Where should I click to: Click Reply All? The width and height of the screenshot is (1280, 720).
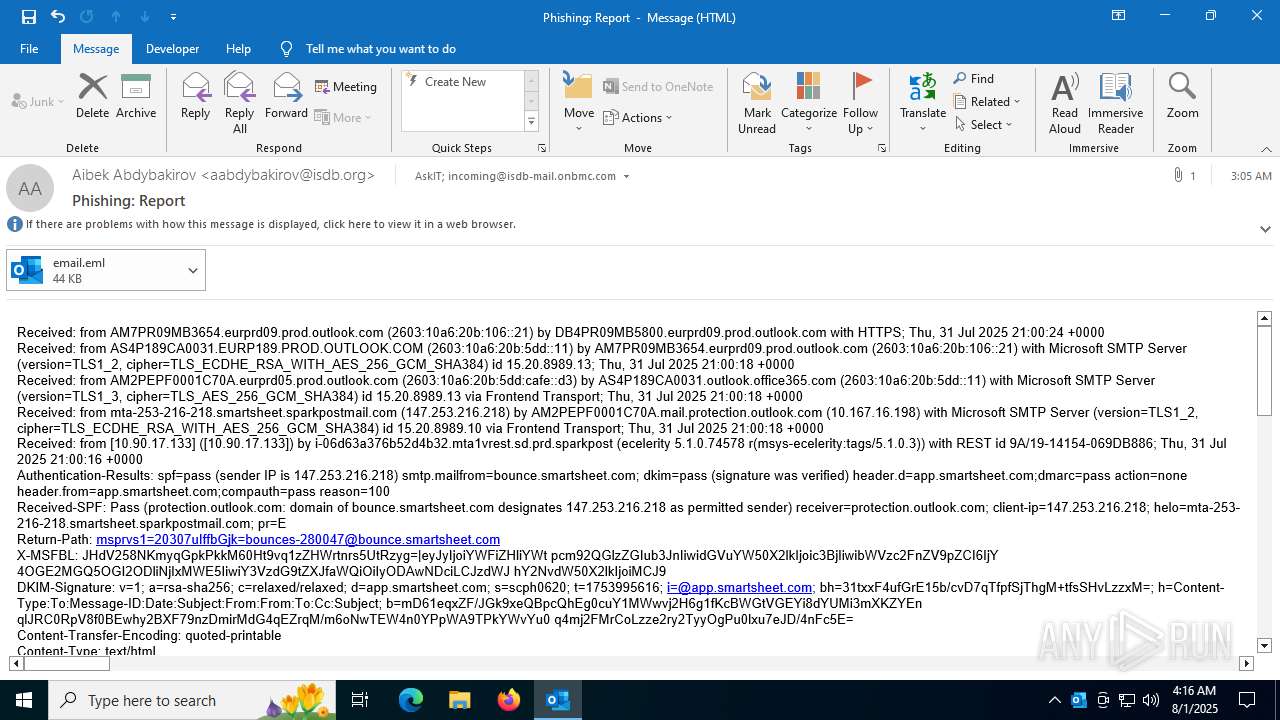tap(240, 103)
